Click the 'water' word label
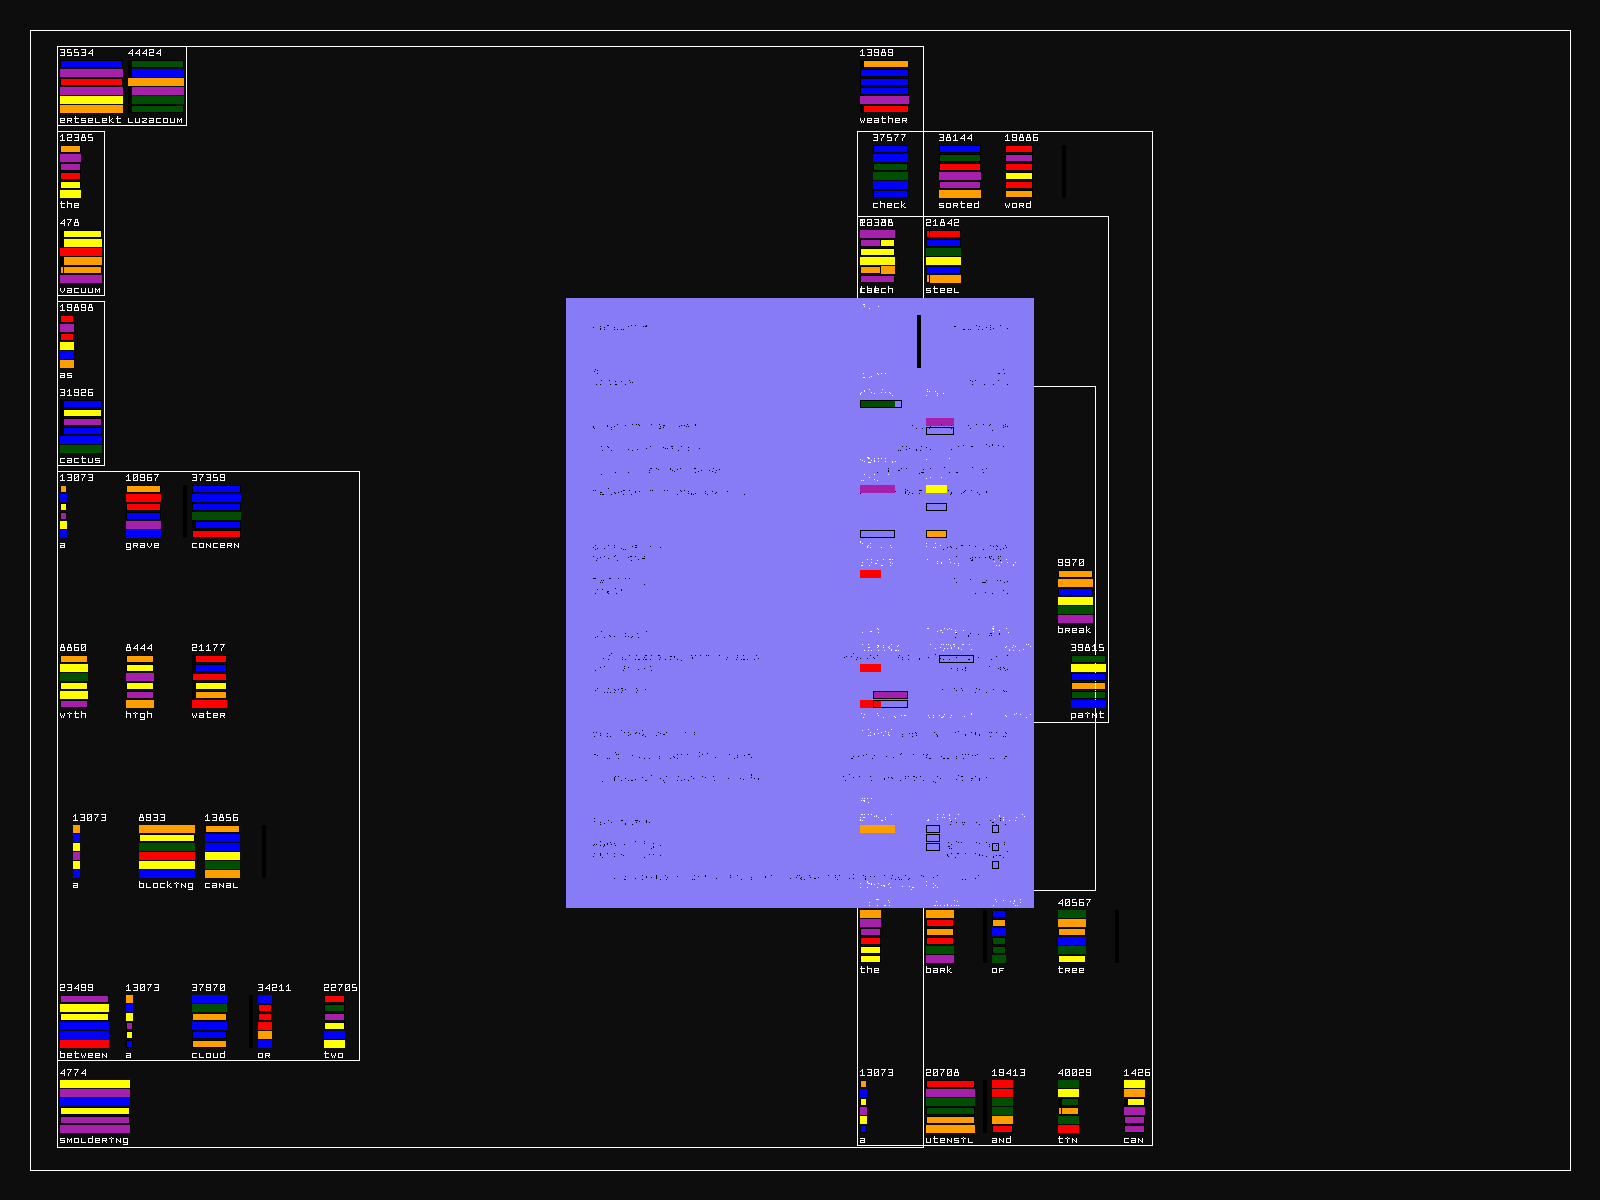The height and width of the screenshot is (1200, 1600). point(209,715)
